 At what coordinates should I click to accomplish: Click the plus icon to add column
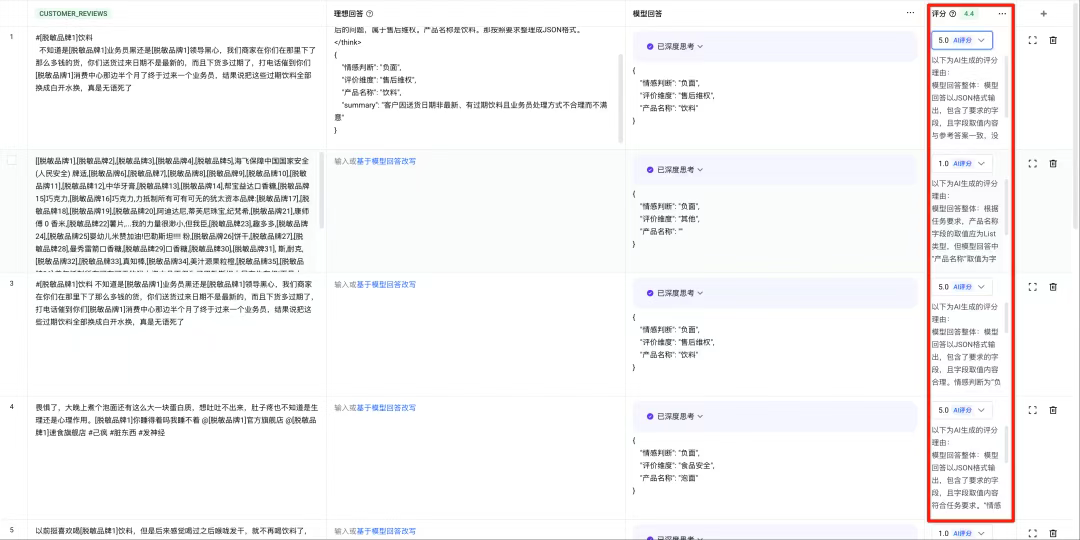point(1044,14)
